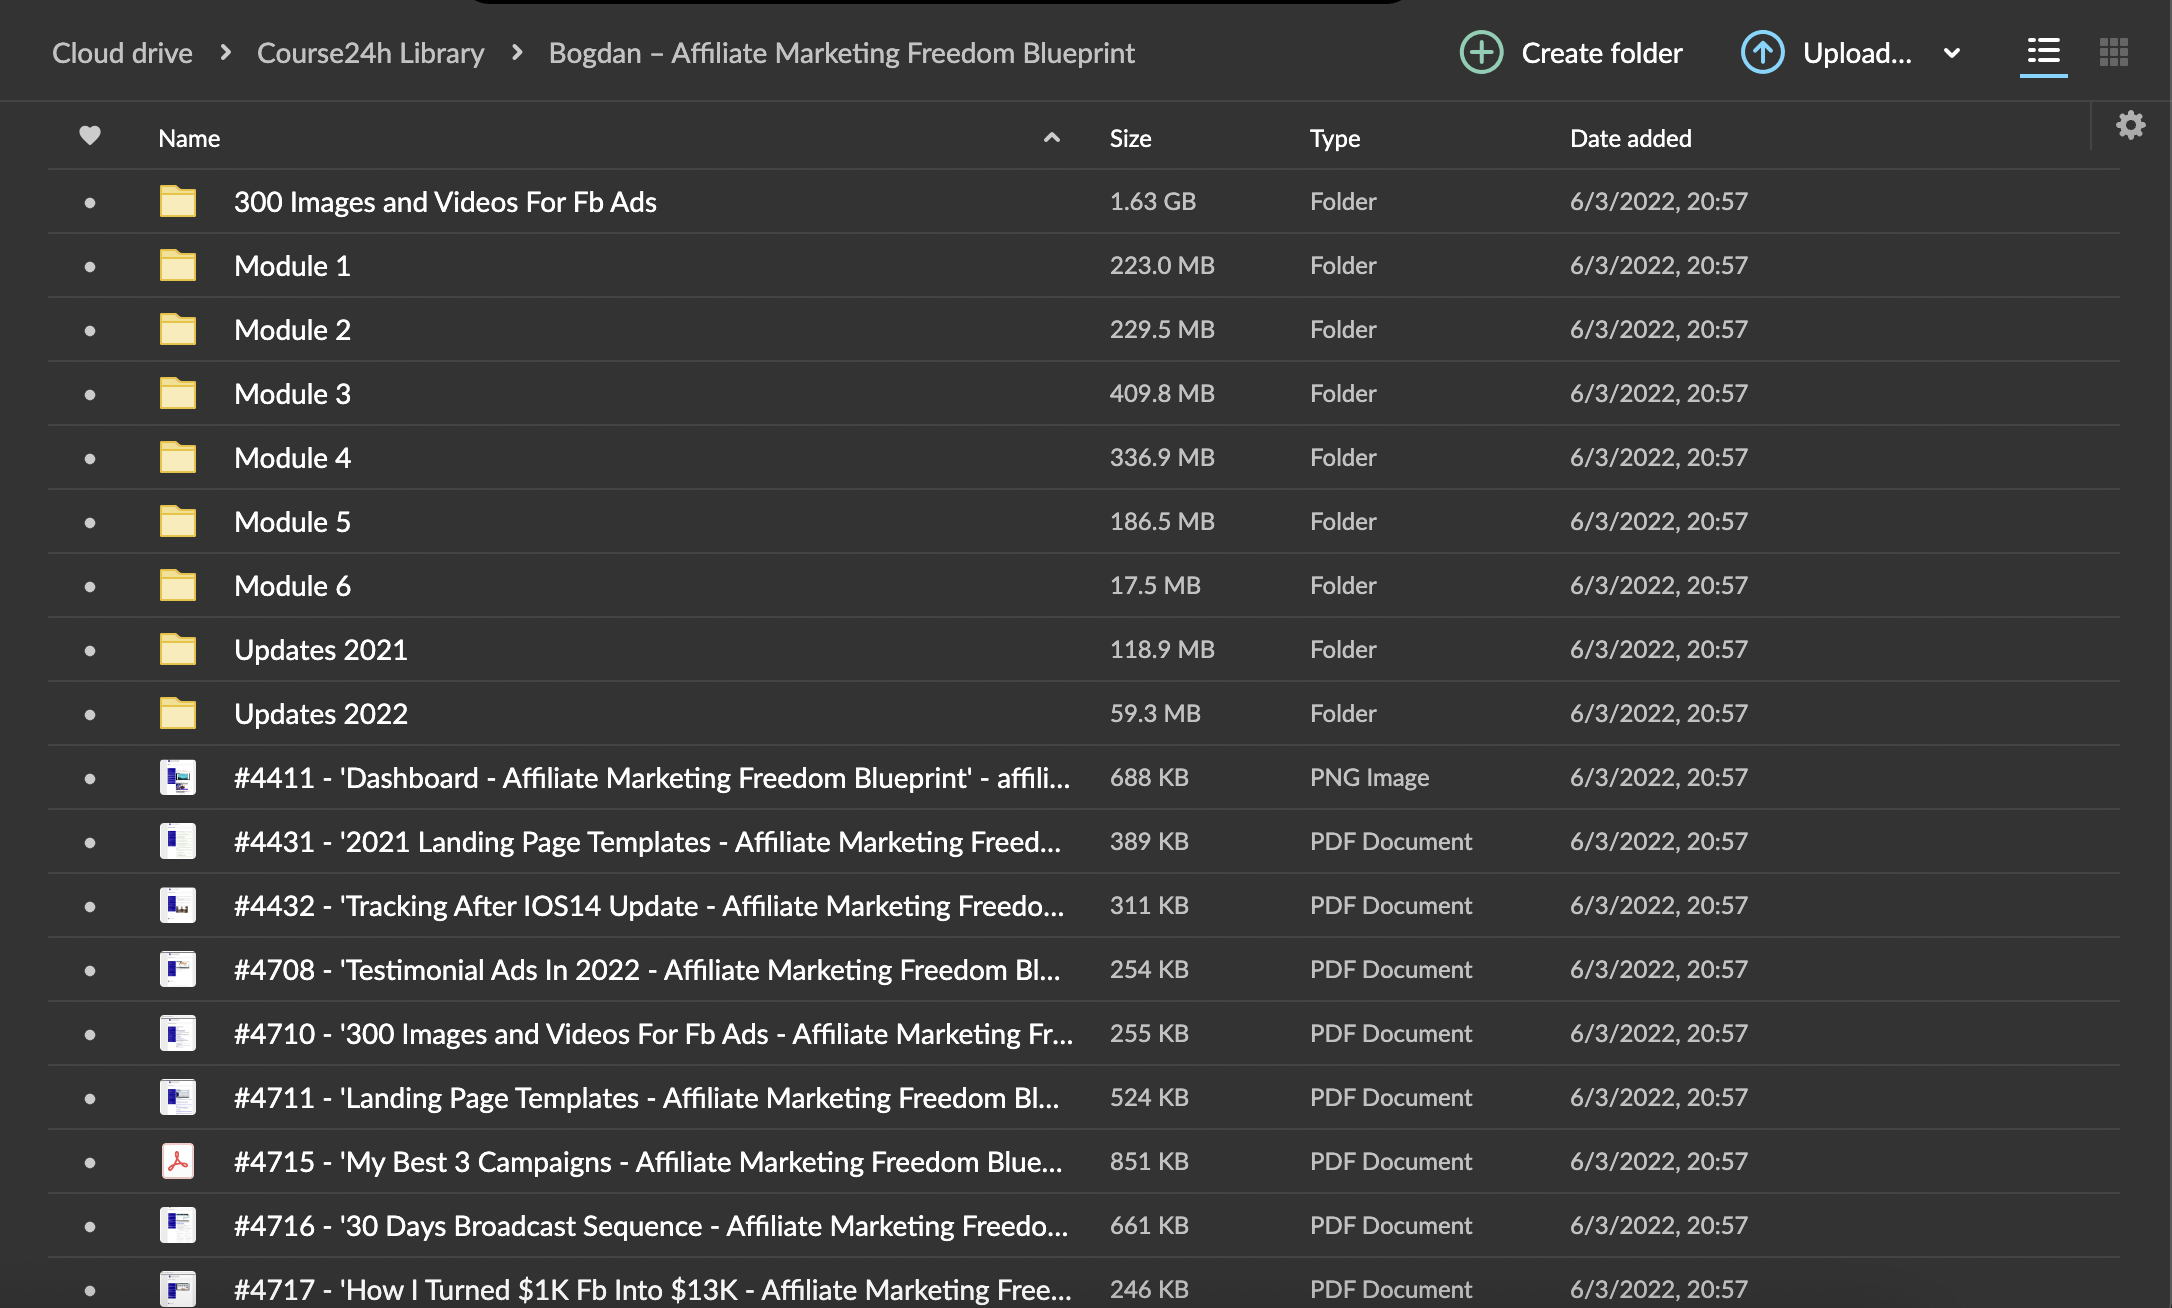The height and width of the screenshot is (1308, 2172).
Task: Select file #4431 2021 Landing Page Templates
Action: 647,842
